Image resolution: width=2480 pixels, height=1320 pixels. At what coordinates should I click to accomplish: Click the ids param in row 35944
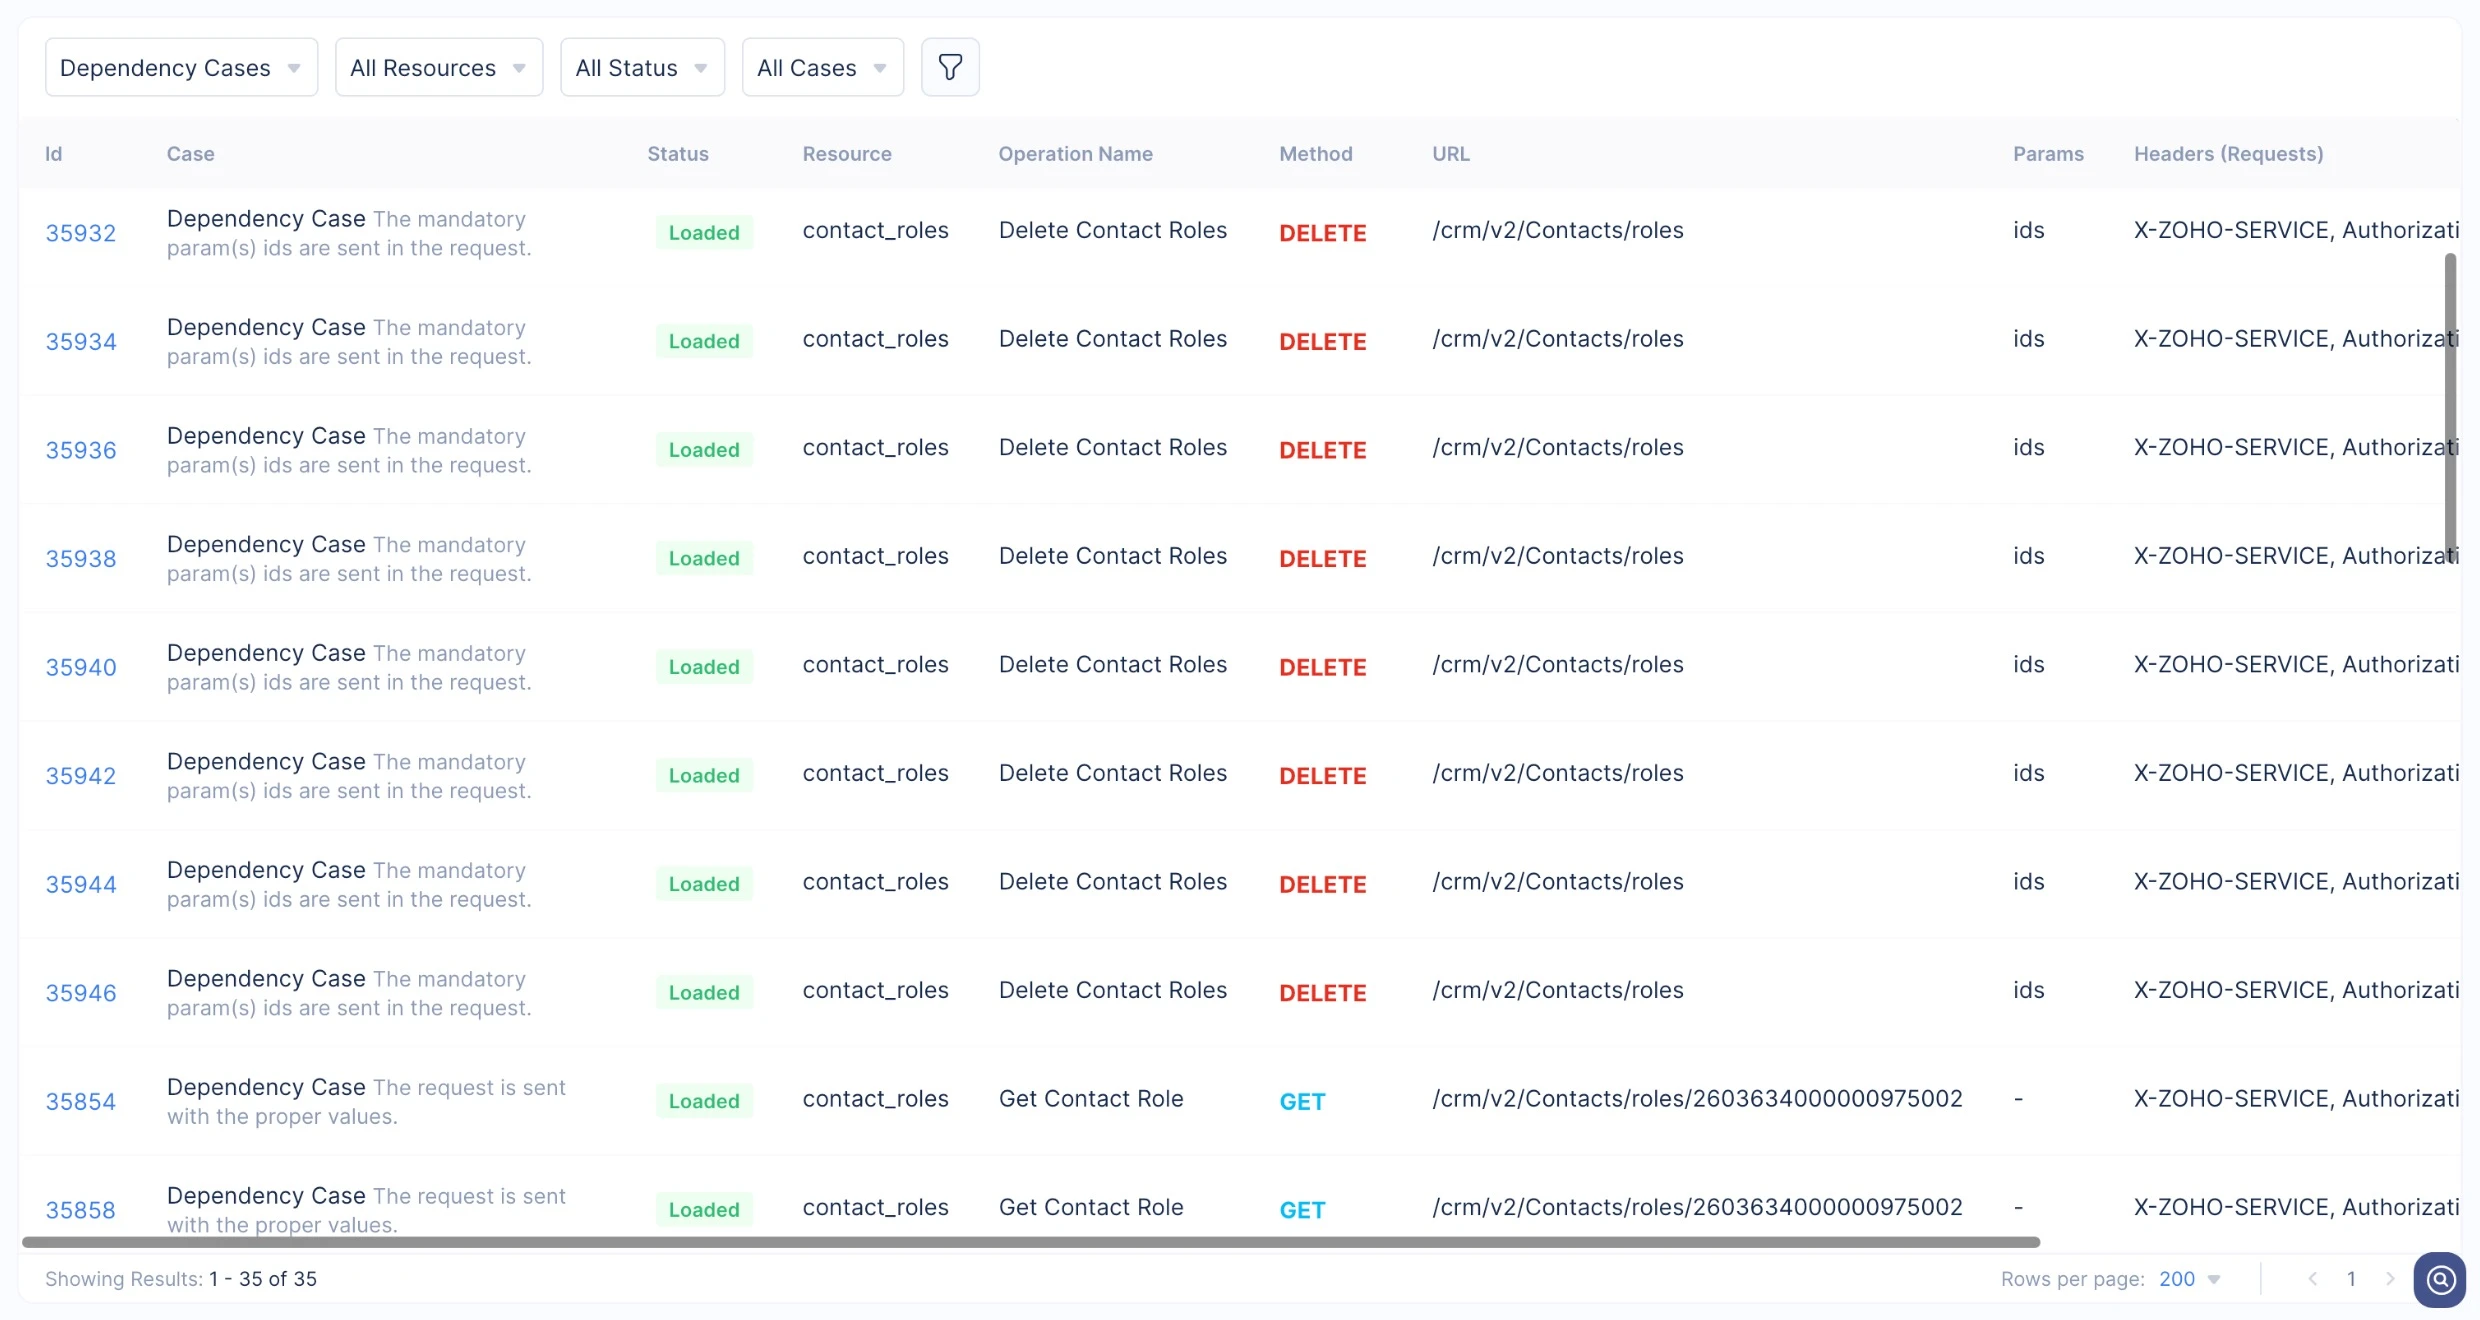(x=2028, y=882)
